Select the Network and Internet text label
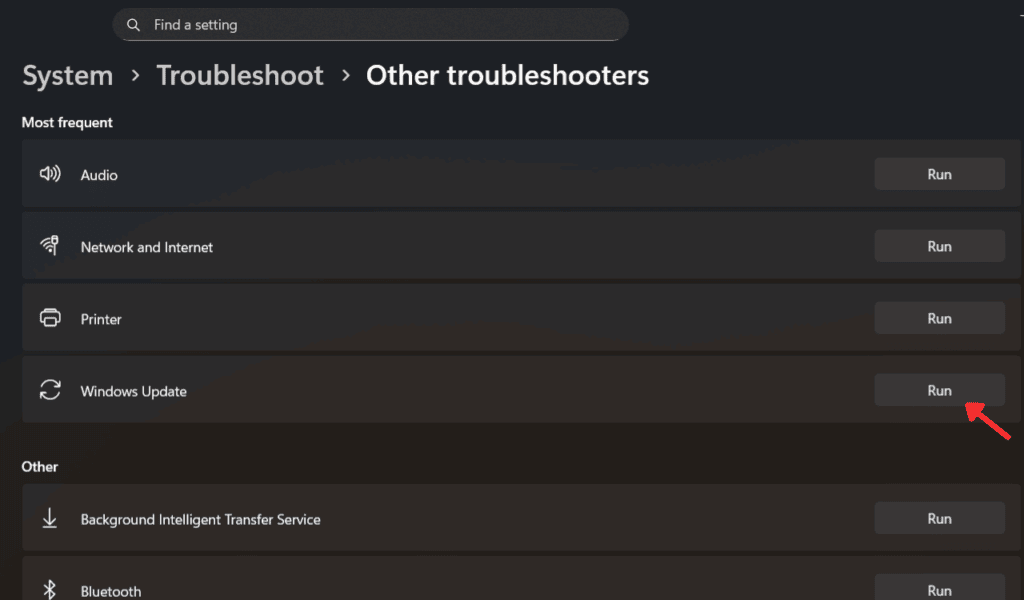This screenshot has height=600, width=1024. click(x=147, y=247)
